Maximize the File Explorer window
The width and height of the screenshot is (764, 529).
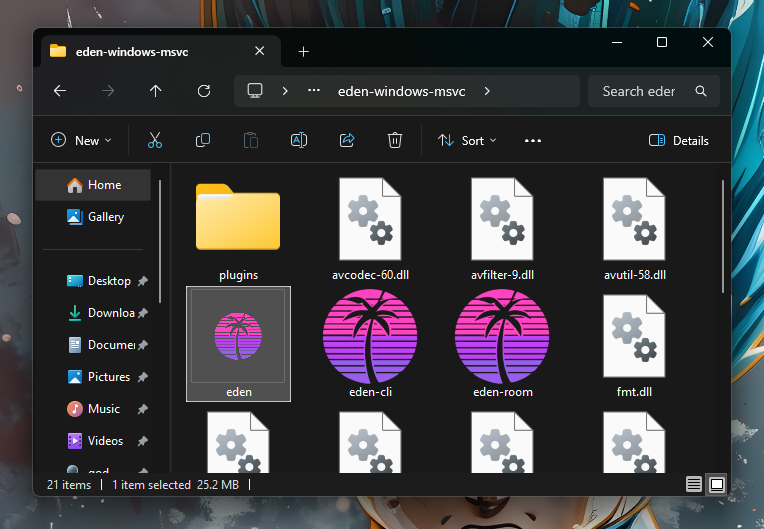(662, 42)
